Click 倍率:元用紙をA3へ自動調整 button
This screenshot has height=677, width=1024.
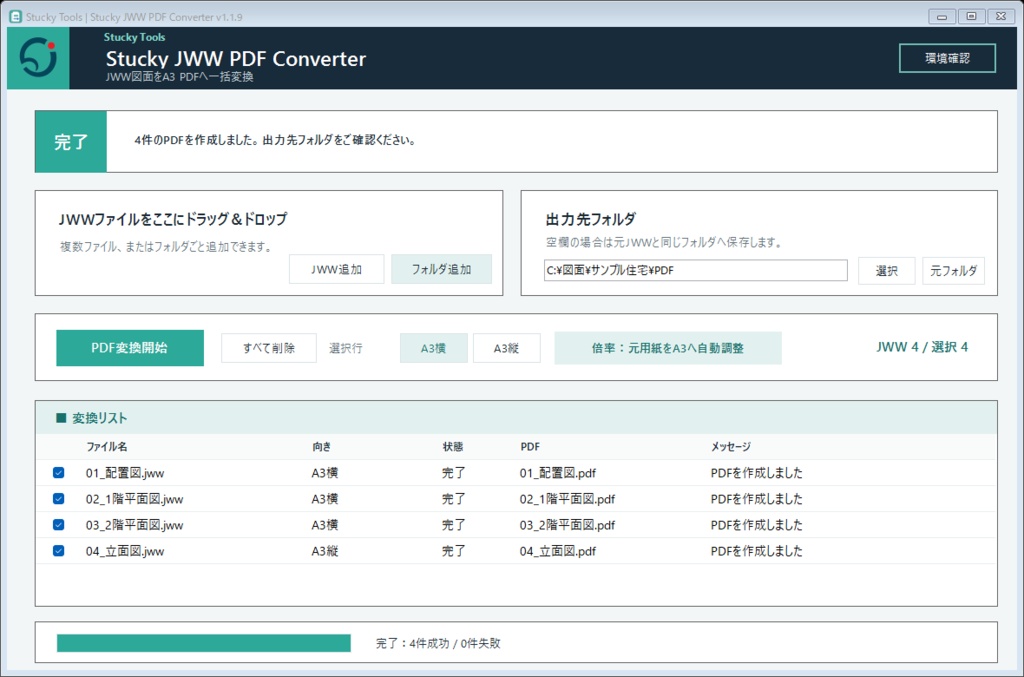668,348
